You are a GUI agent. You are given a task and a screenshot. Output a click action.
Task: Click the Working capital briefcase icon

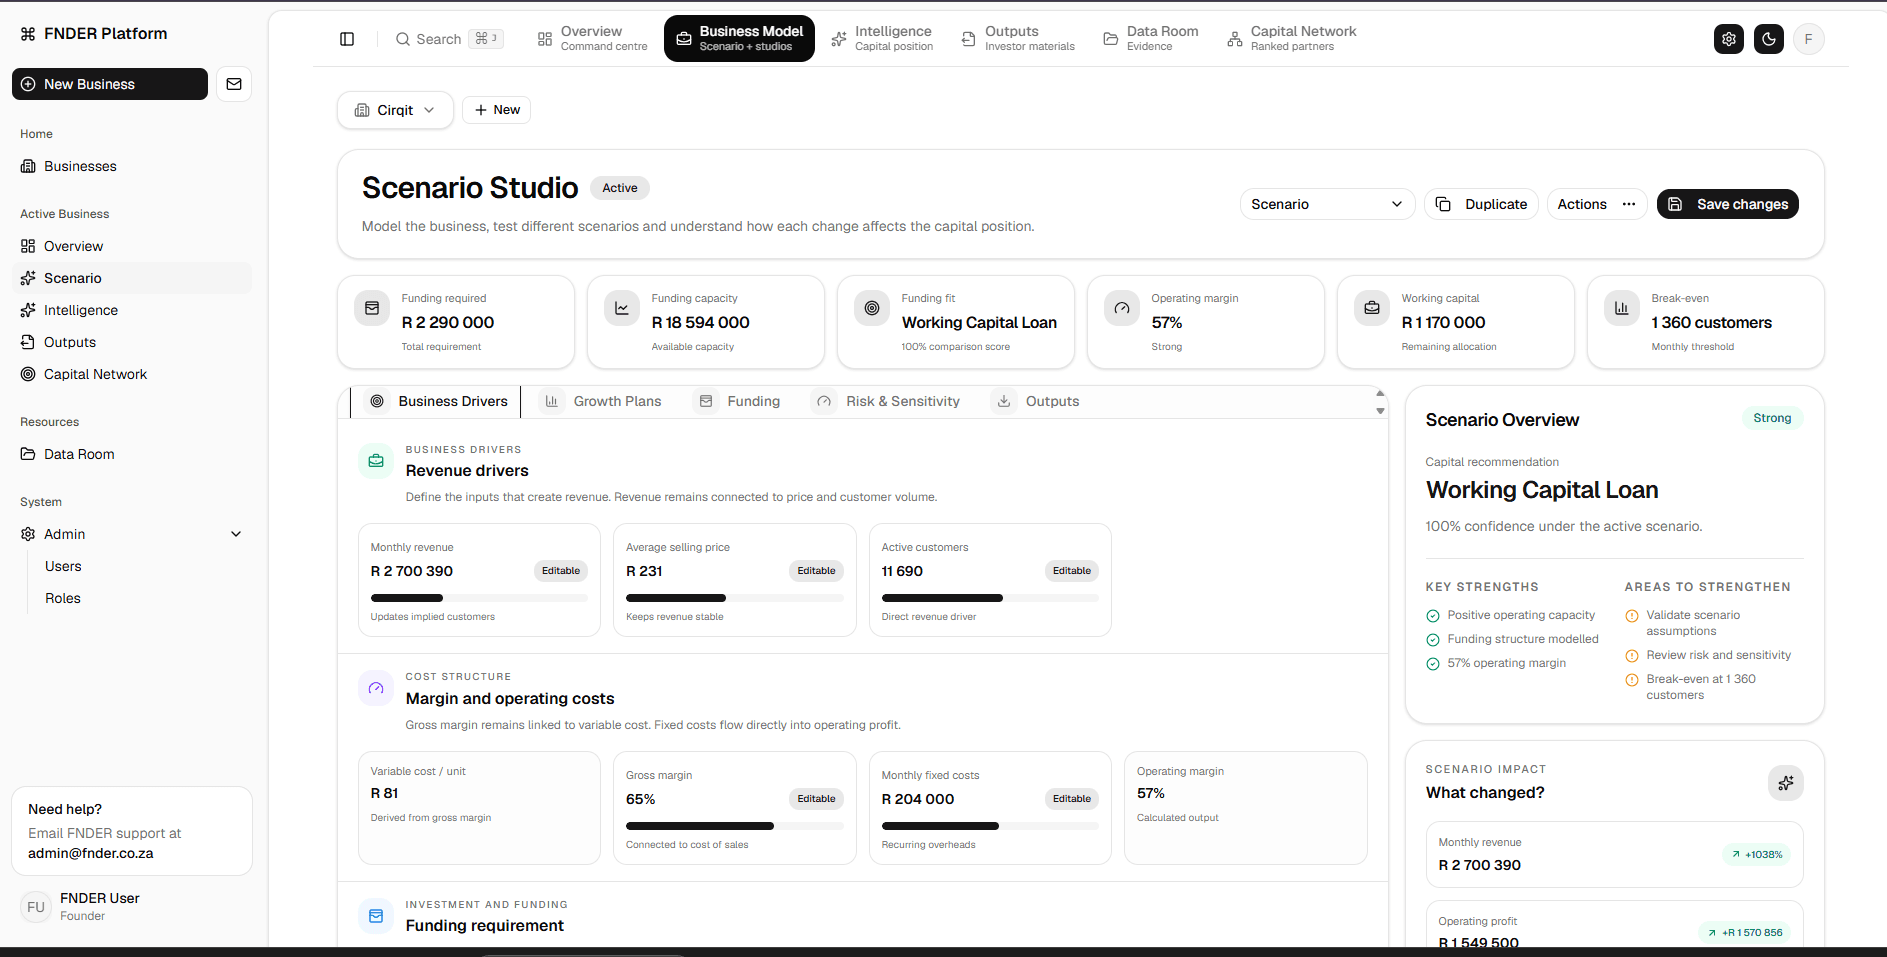point(1372,308)
